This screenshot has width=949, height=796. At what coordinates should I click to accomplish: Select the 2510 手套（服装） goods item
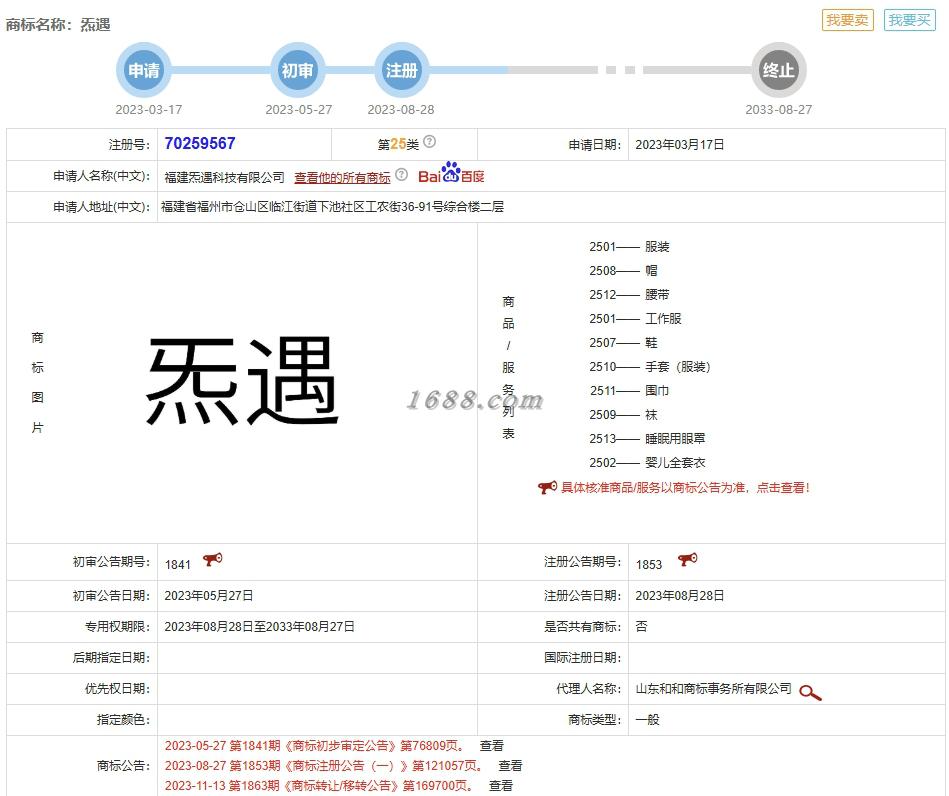tap(650, 367)
